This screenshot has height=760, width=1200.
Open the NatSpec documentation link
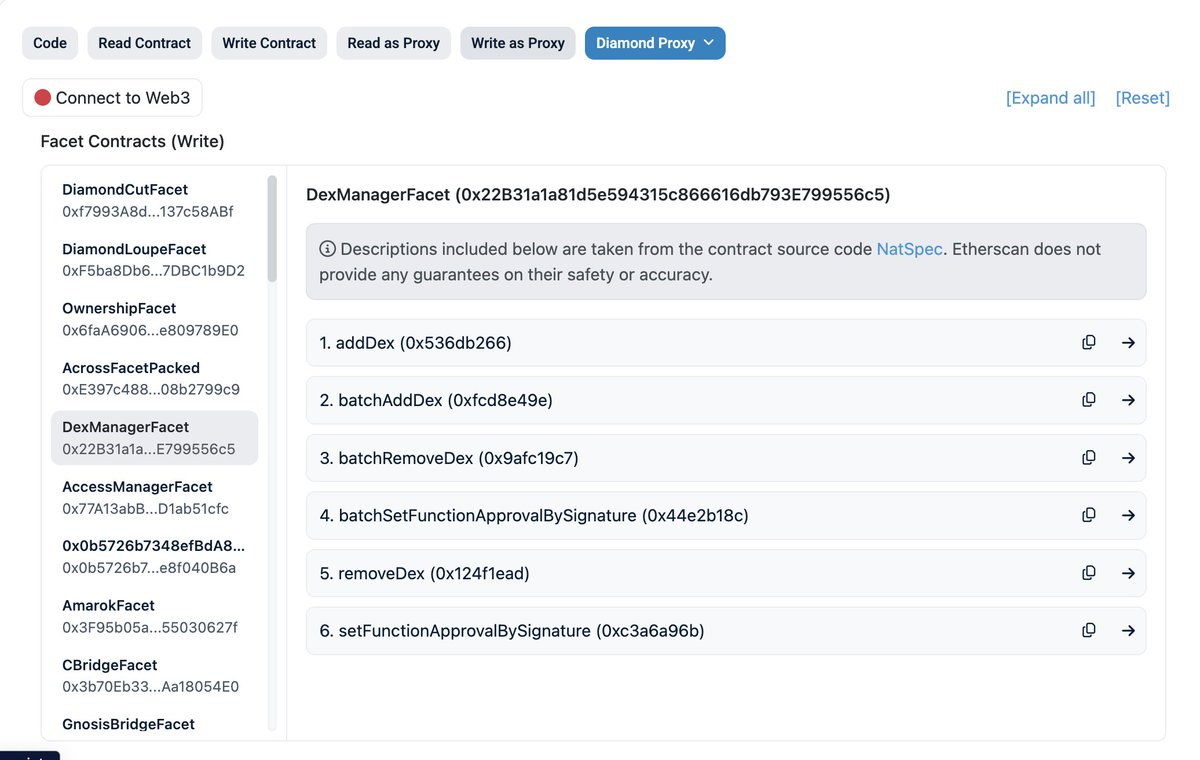[x=909, y=248]
